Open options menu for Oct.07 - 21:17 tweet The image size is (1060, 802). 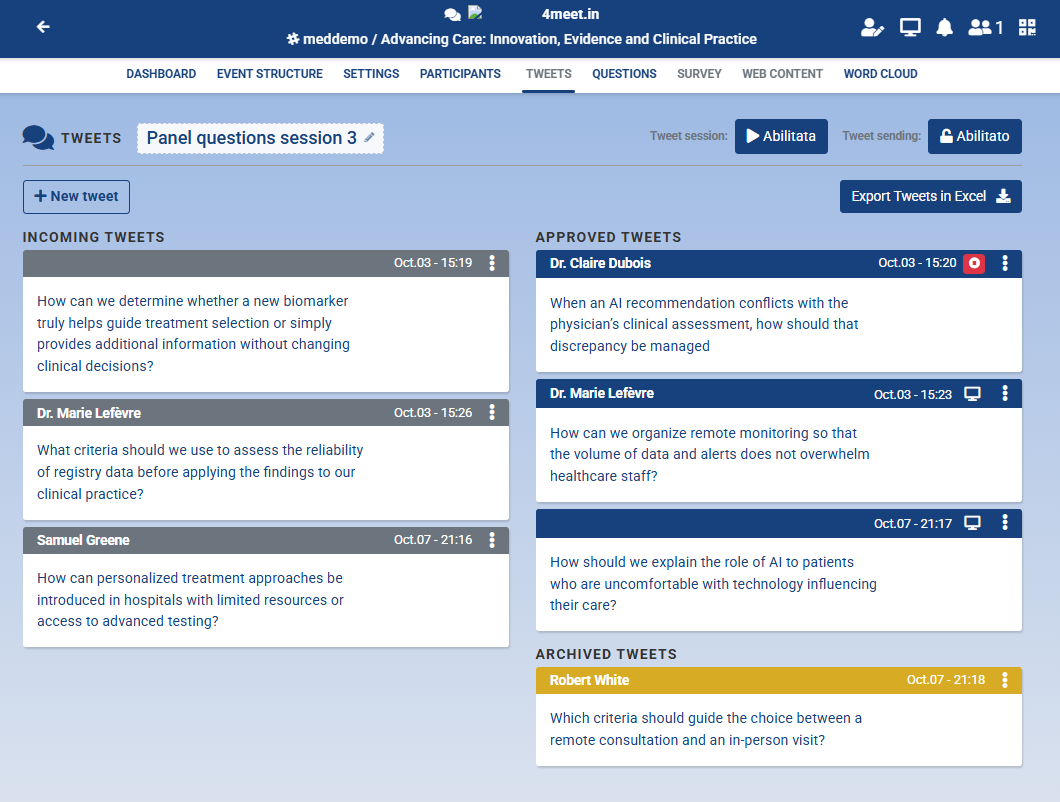[1005, 523]
